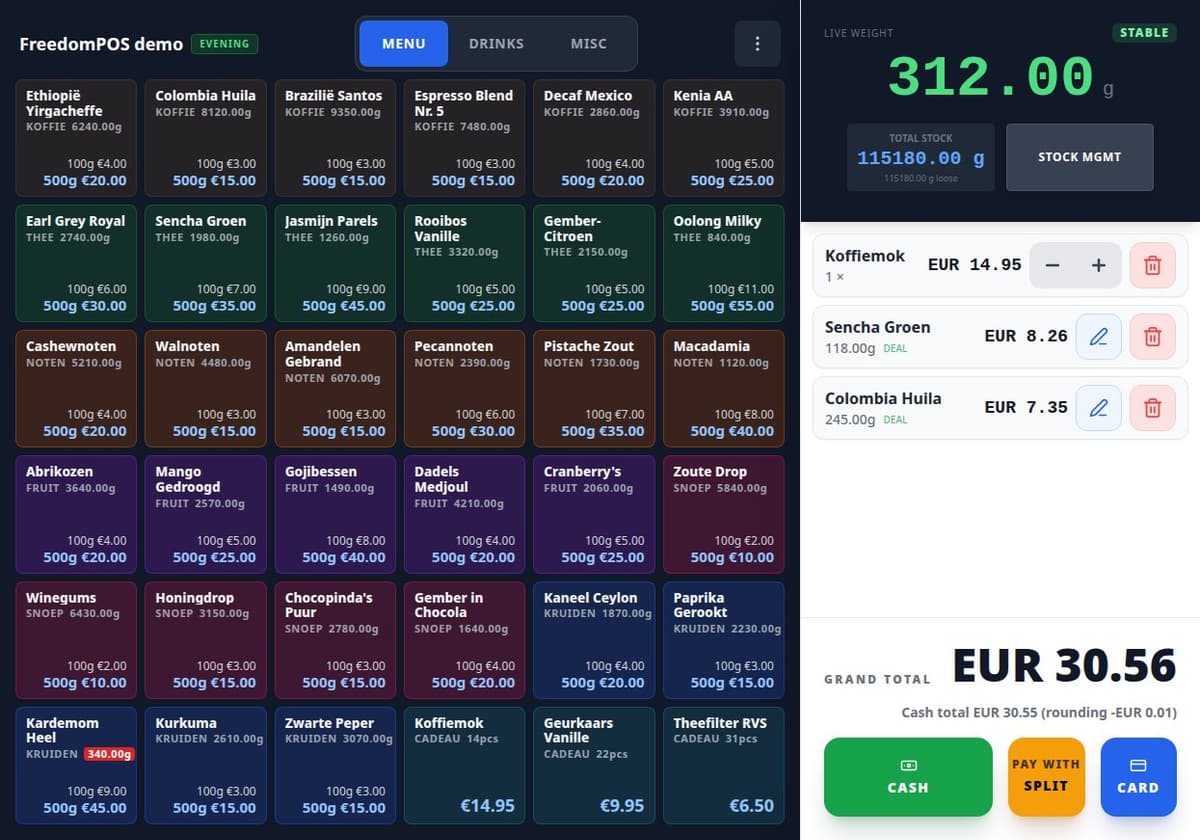Add Kaneel Ceylon spice
Viewport: 1200px width, 840px height.
pyautogui.click(x=594, y=640)
